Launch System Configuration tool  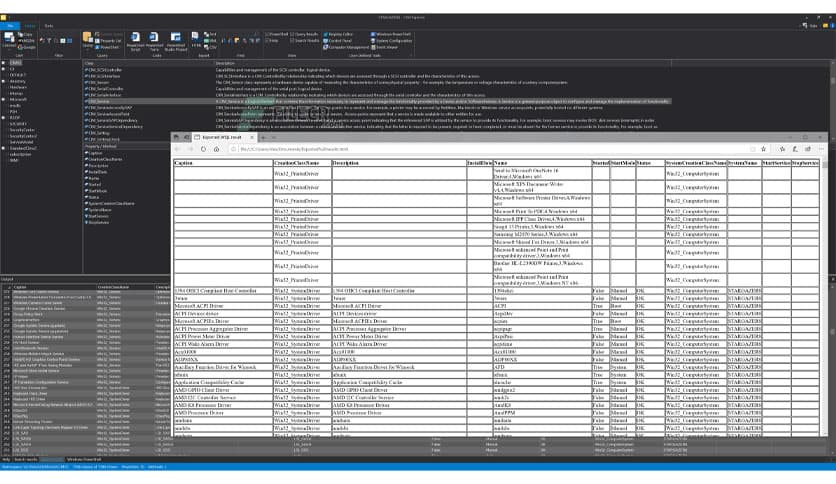(x=391, y=41)
